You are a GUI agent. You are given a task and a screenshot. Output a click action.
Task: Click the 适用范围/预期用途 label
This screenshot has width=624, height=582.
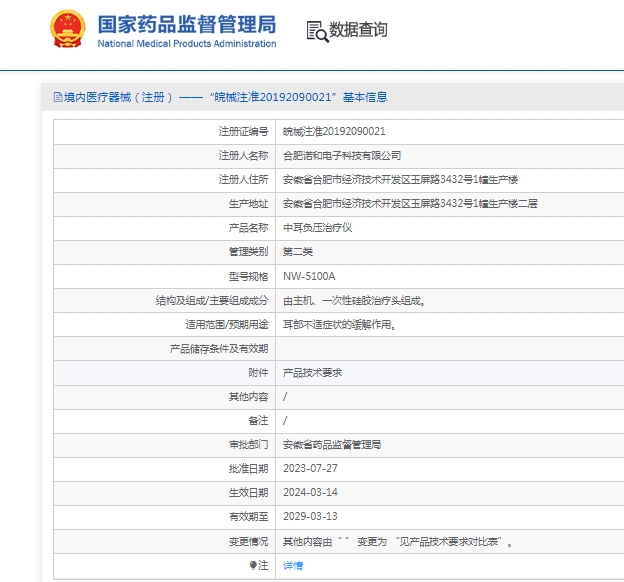pos(227,324)
